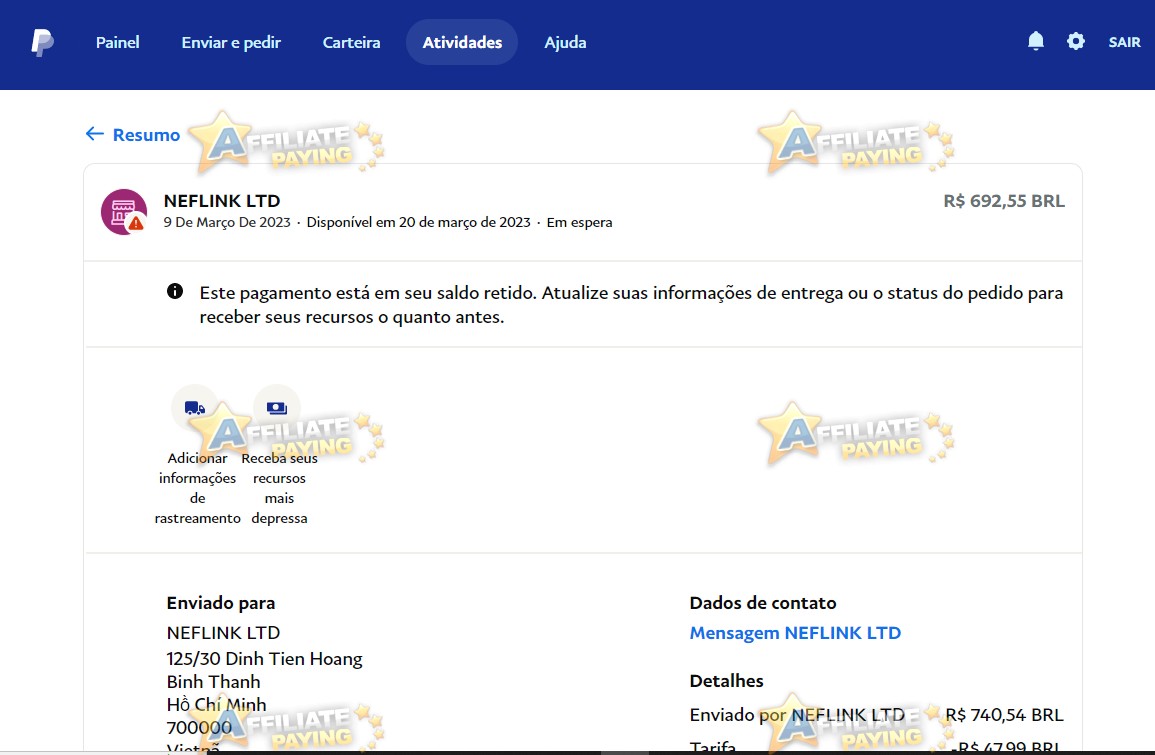Image resolution: width=1155 pixels, height=755 pixels.
Task: Click the Em espera status text
Action: [579, 222]
